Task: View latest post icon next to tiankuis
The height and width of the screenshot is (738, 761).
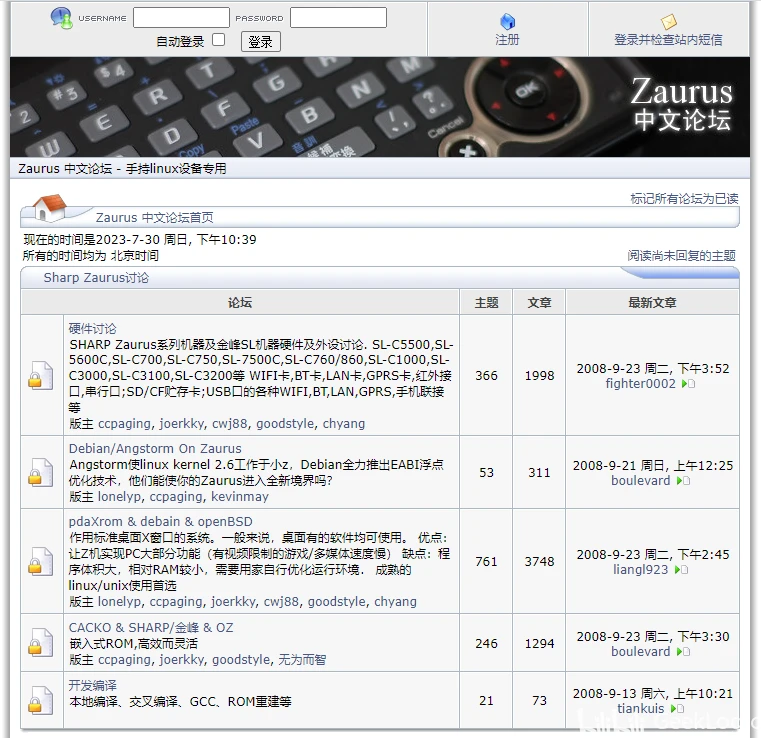Action: (x=677, y=709)
